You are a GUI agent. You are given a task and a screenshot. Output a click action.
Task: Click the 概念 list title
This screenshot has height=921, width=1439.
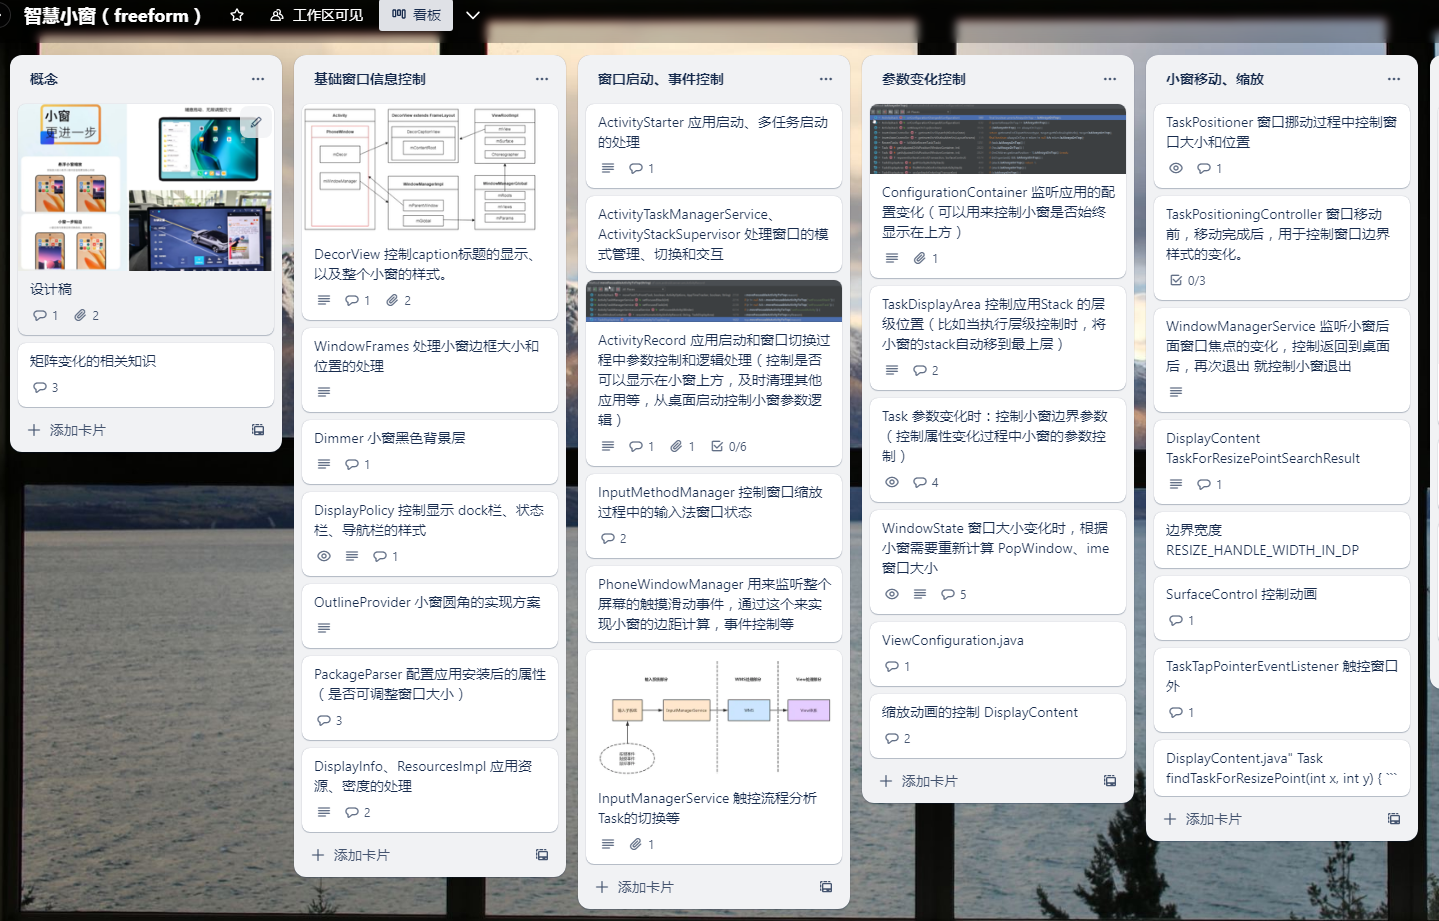click(x=44, y=79)
